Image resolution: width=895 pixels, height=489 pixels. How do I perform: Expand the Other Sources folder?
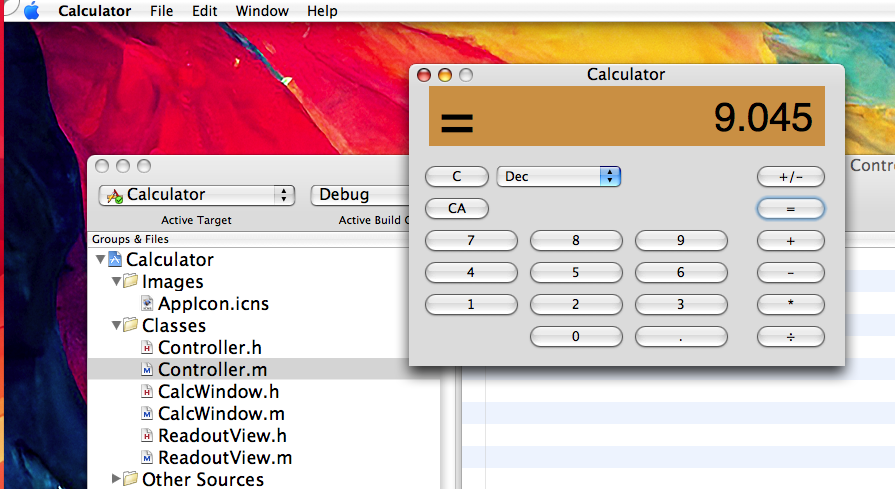pyautogui.click(x=116, y=478)
